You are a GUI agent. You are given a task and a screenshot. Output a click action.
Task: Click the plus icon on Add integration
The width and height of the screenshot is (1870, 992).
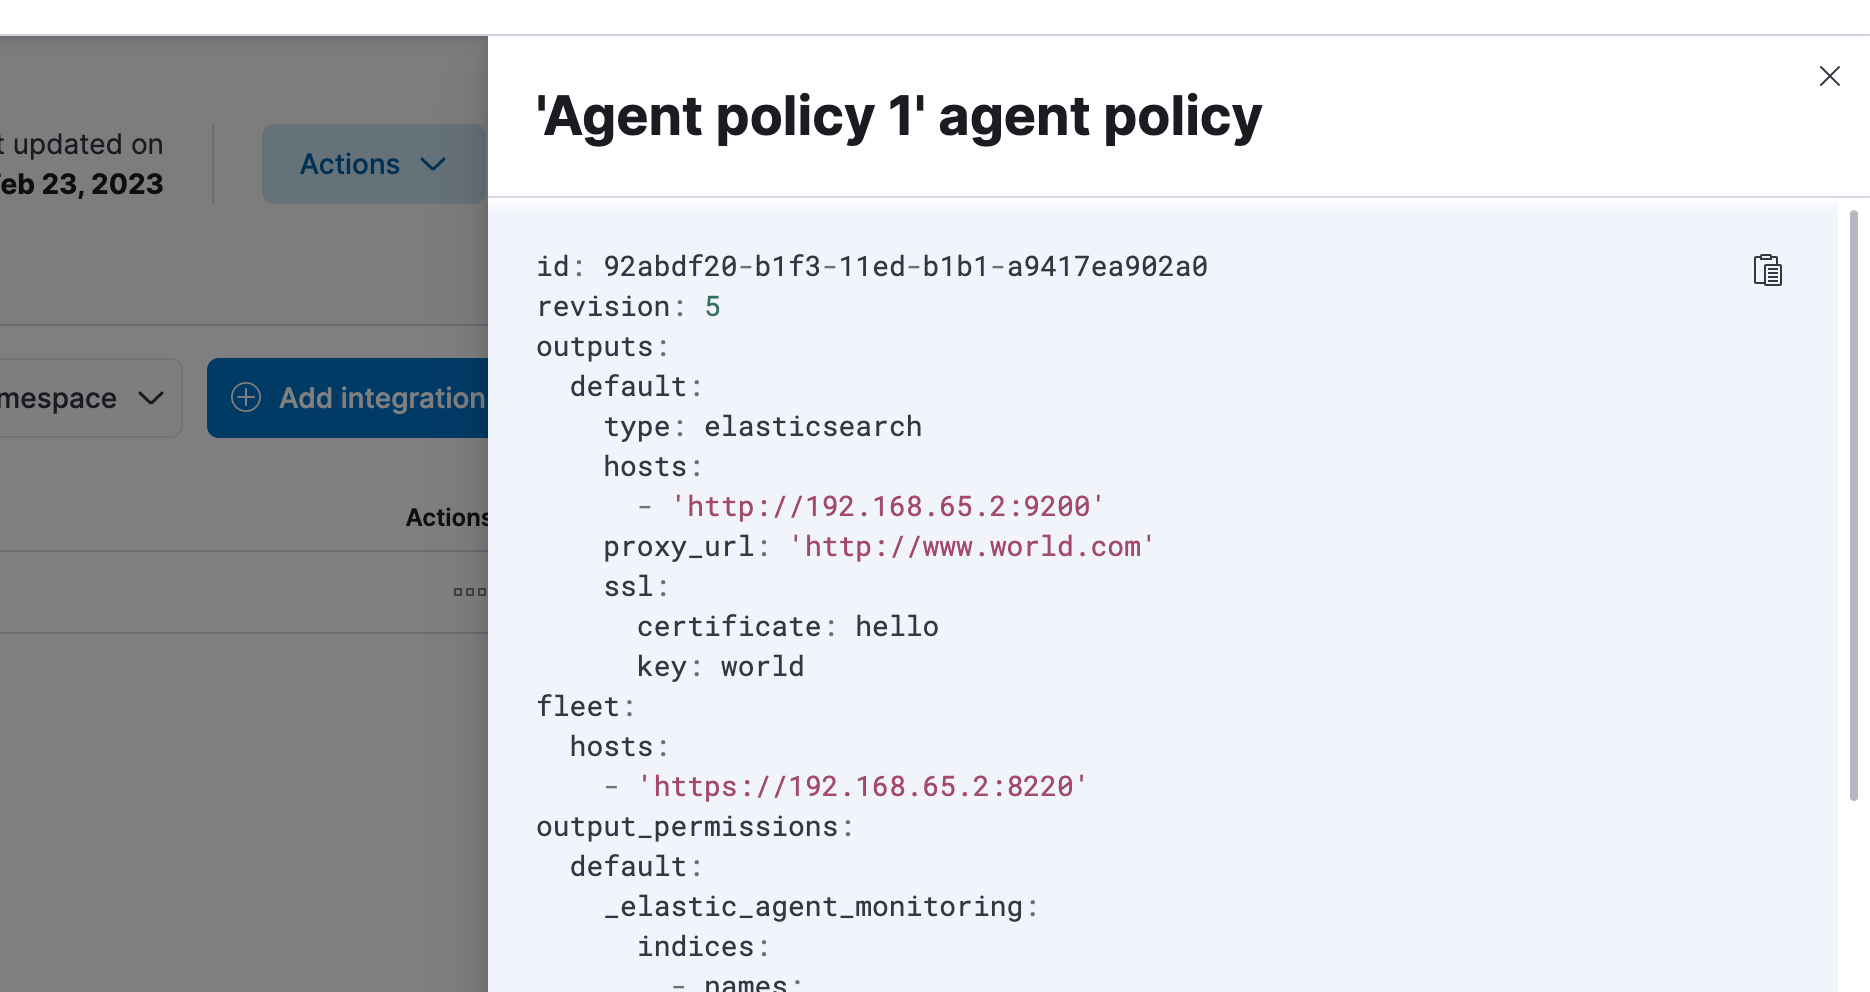coord(245,398)
